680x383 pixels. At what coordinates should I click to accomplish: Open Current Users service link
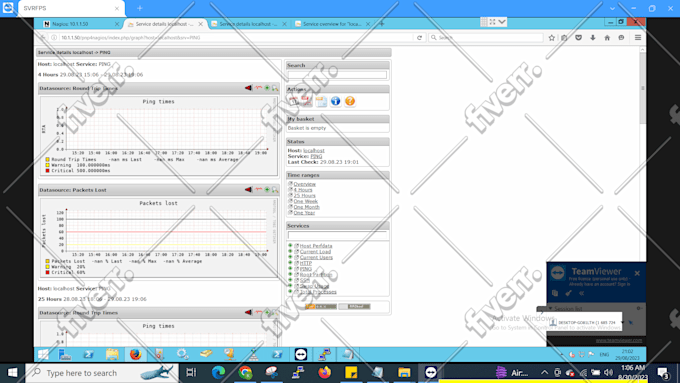[x=317, y=257]
